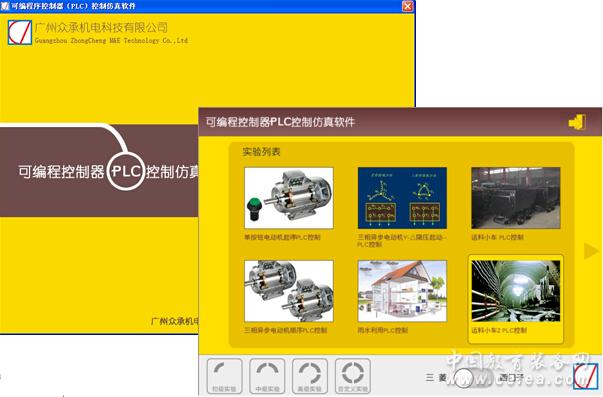Open the Y-delta reduced voltage start experiment
The image size is (603, 397).
click(x=402, y=198)
